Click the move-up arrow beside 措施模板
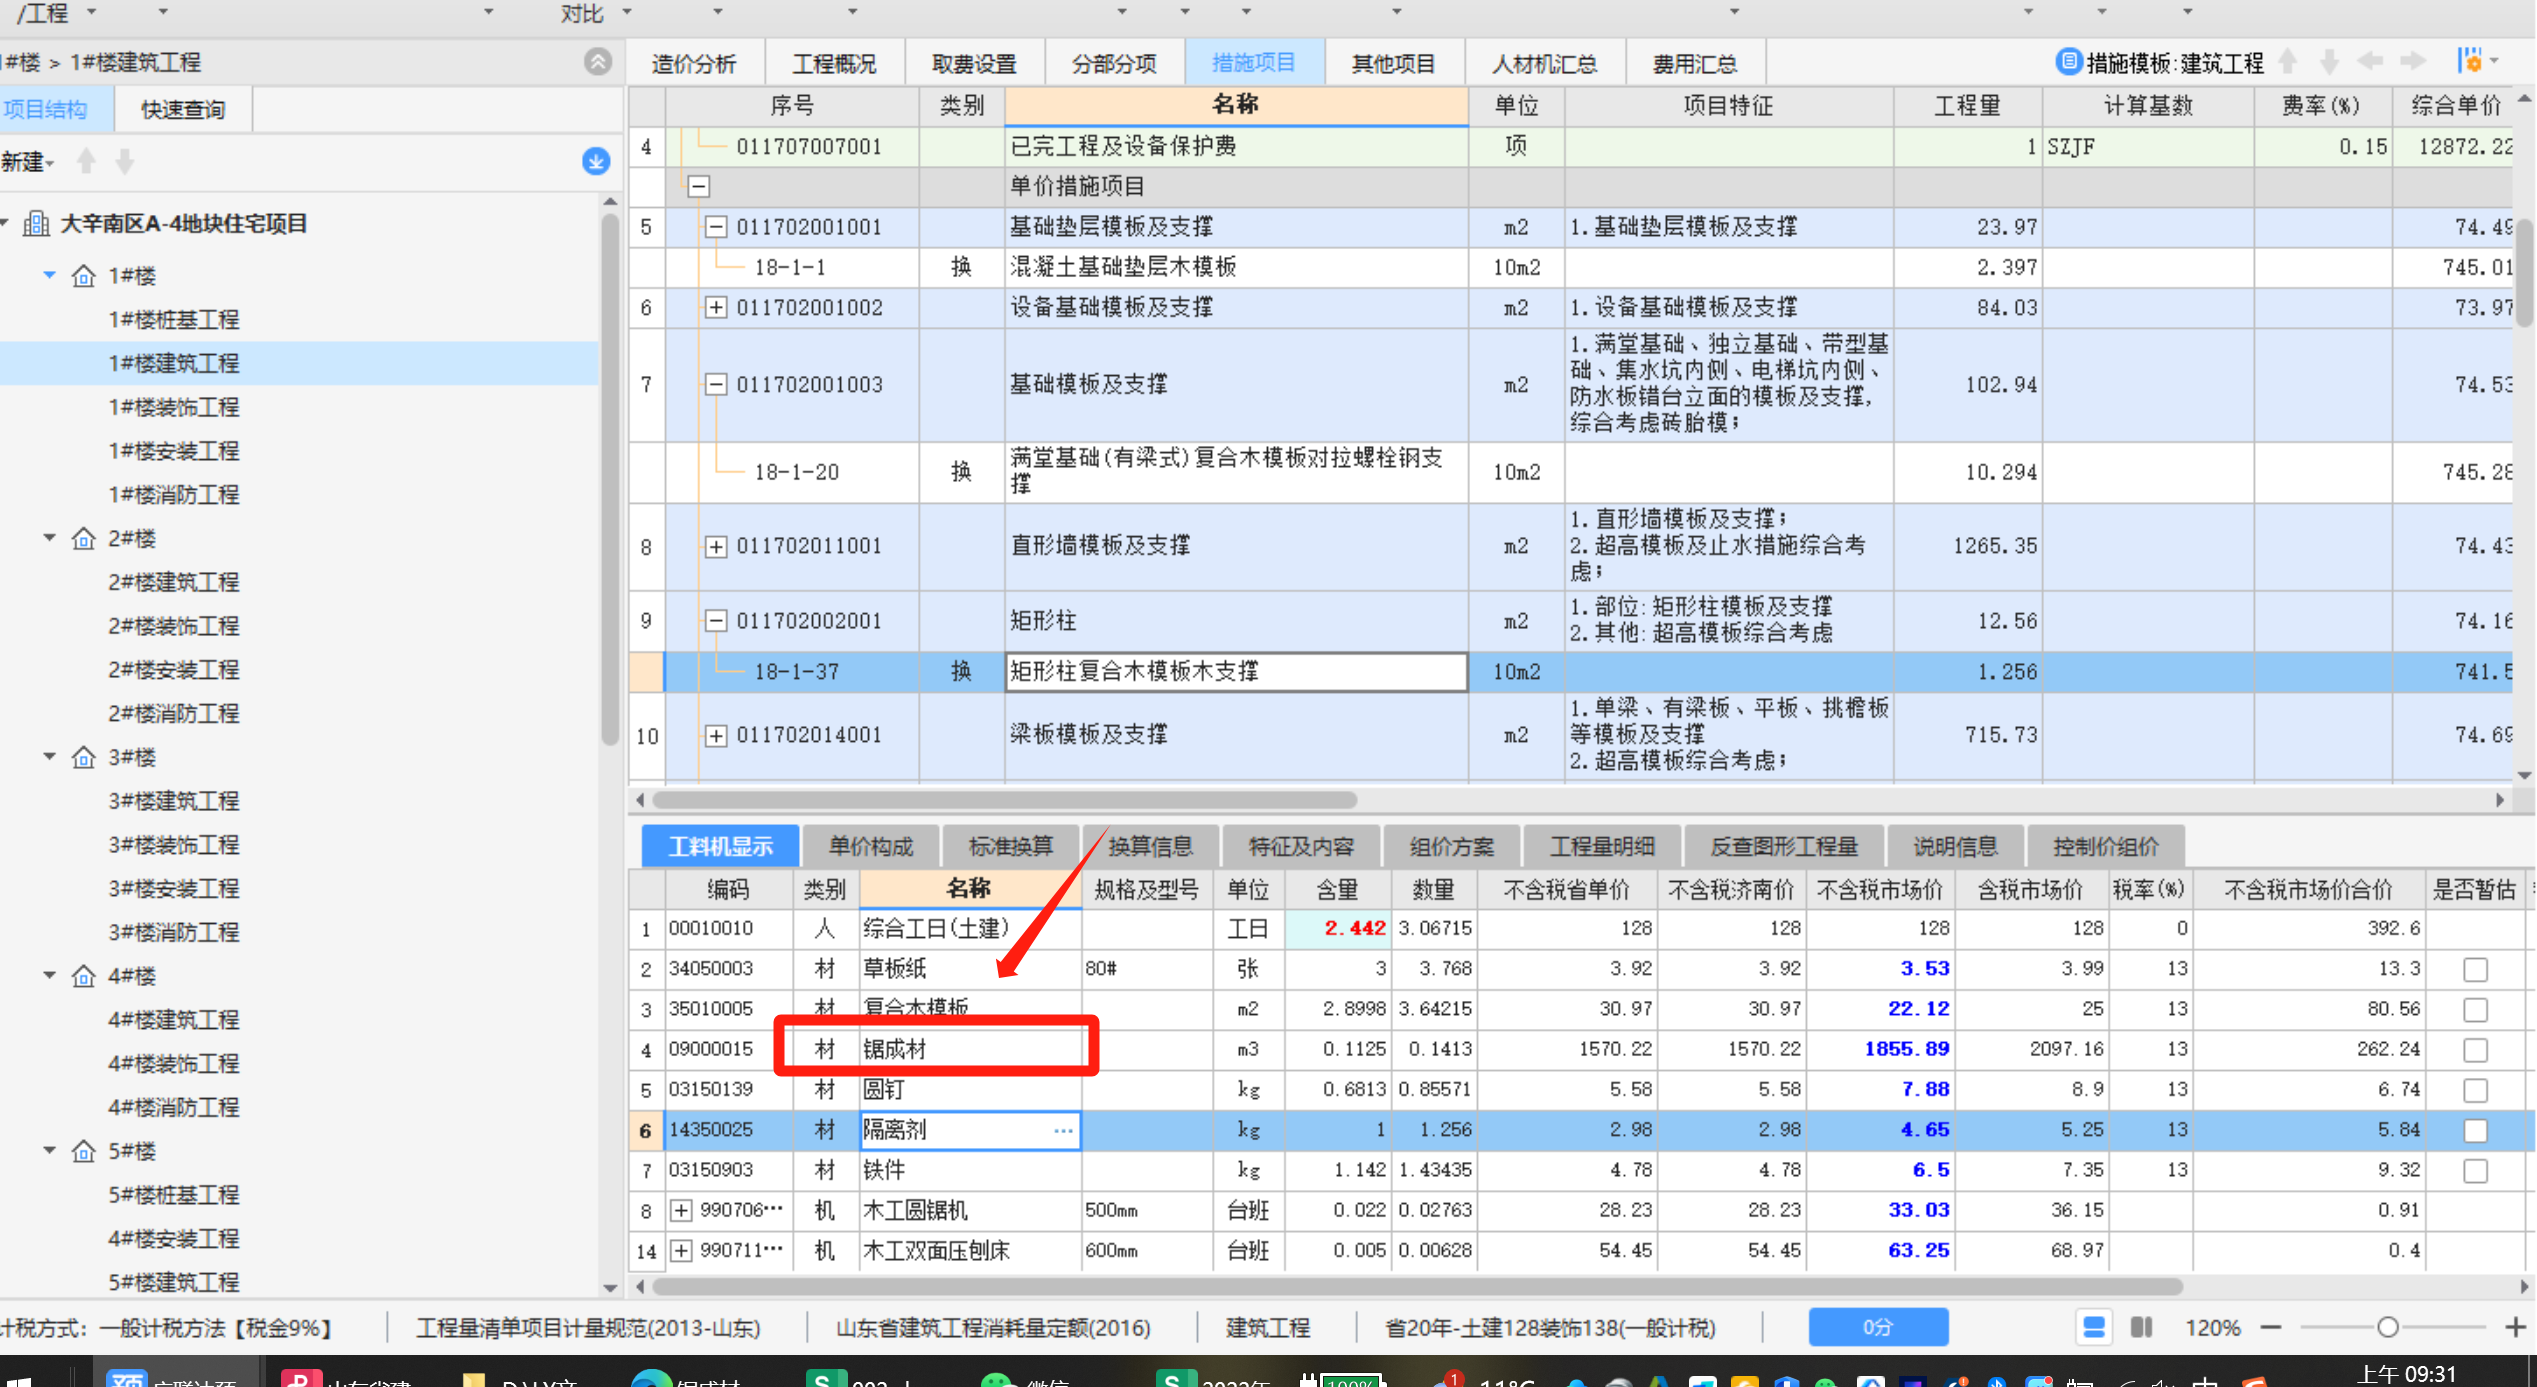Viewport: 2537px width, 1387px height. (2288, 62)
